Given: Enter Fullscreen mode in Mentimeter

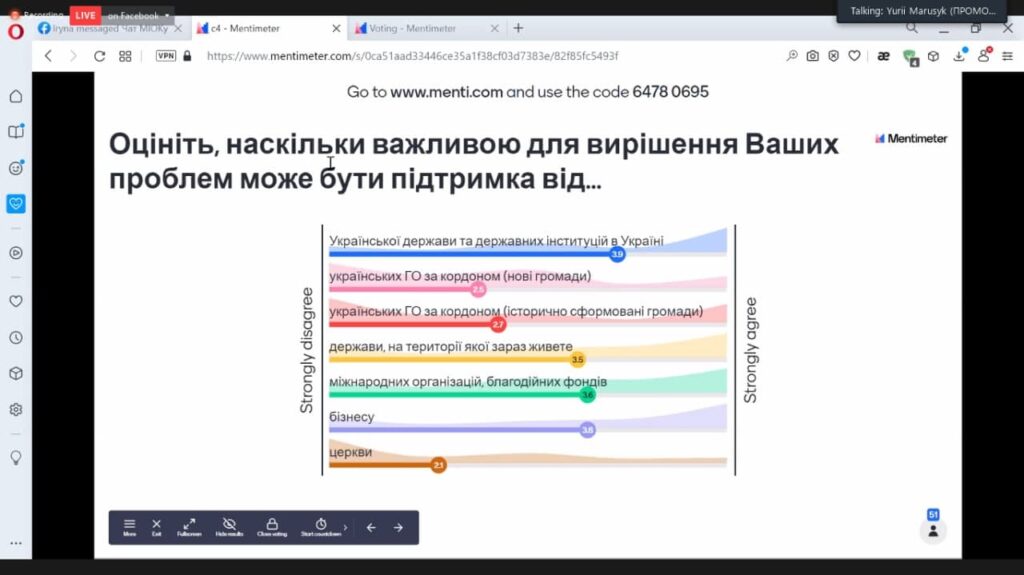Looking at the screenshot, I should (190, 527).
